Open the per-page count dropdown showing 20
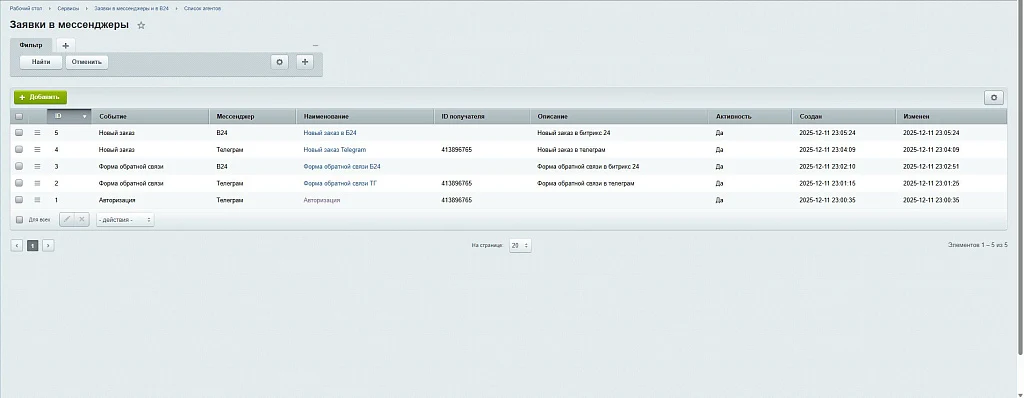This screenshot has height=398, width=1024. click(520, 246)
